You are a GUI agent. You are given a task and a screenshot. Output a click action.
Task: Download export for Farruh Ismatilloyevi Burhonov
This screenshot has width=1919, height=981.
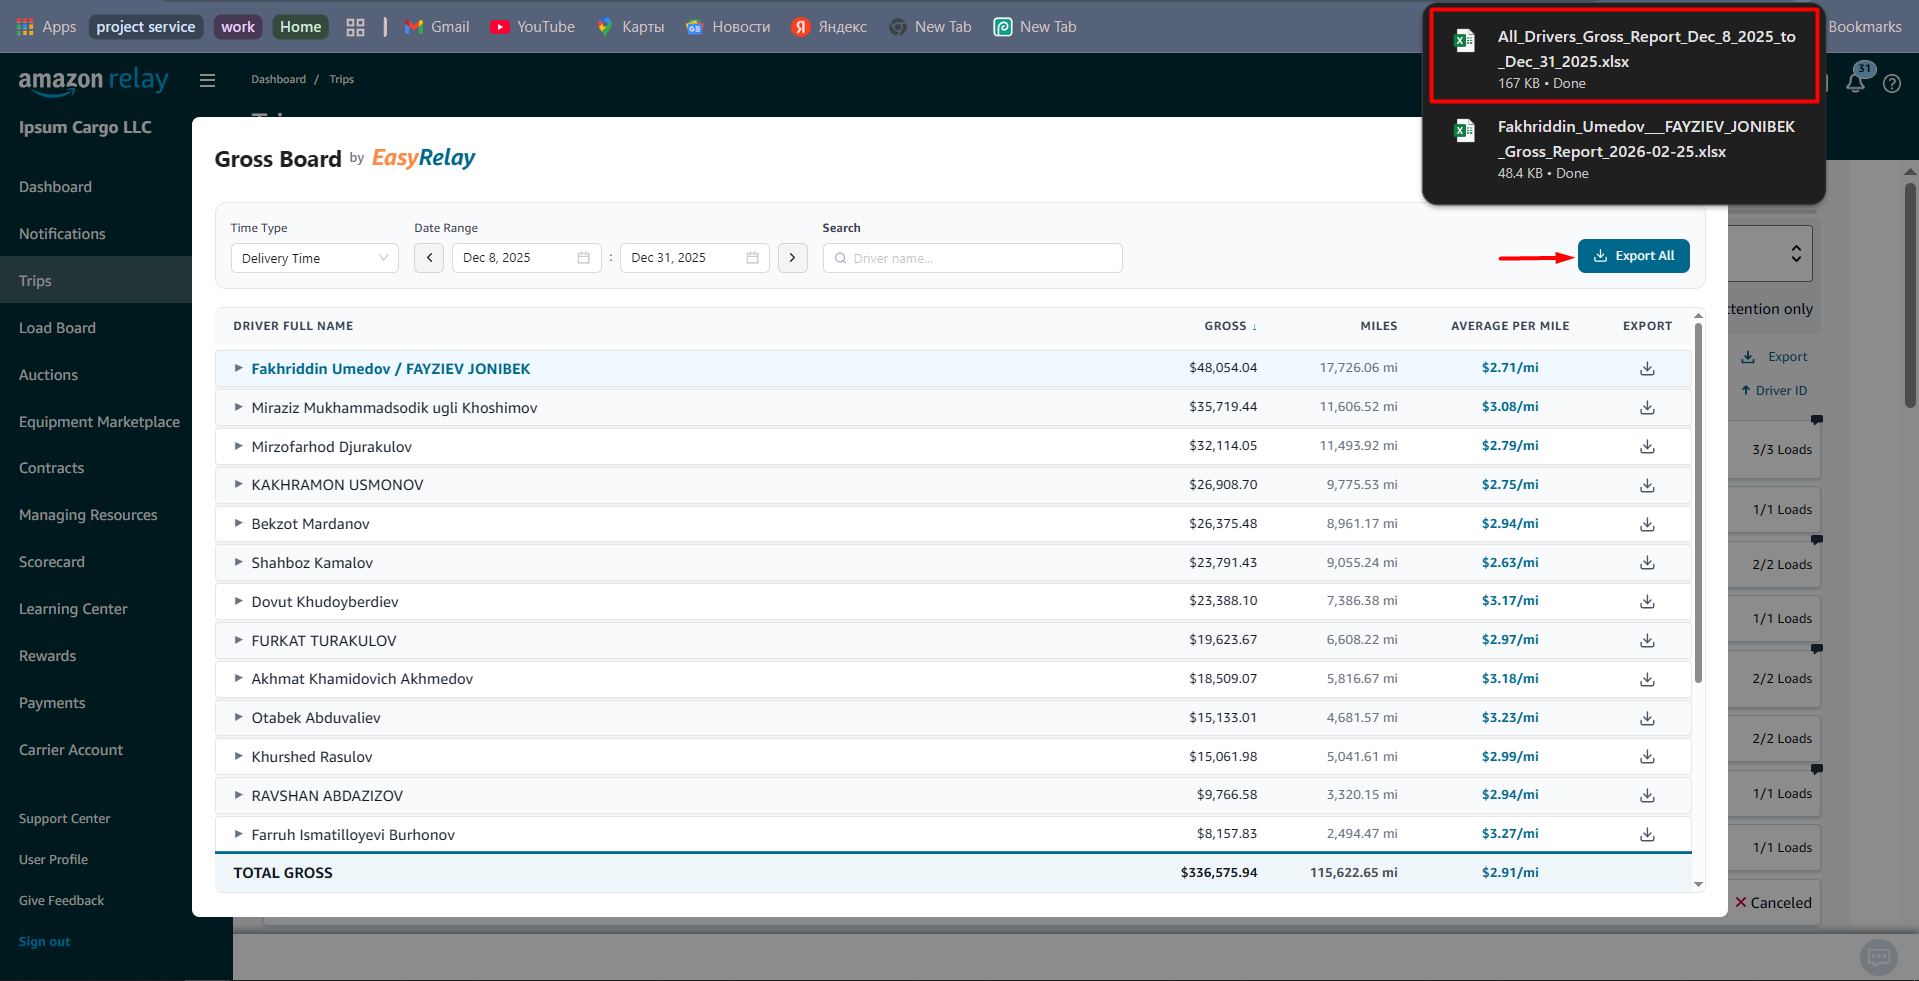(1647, 835)
